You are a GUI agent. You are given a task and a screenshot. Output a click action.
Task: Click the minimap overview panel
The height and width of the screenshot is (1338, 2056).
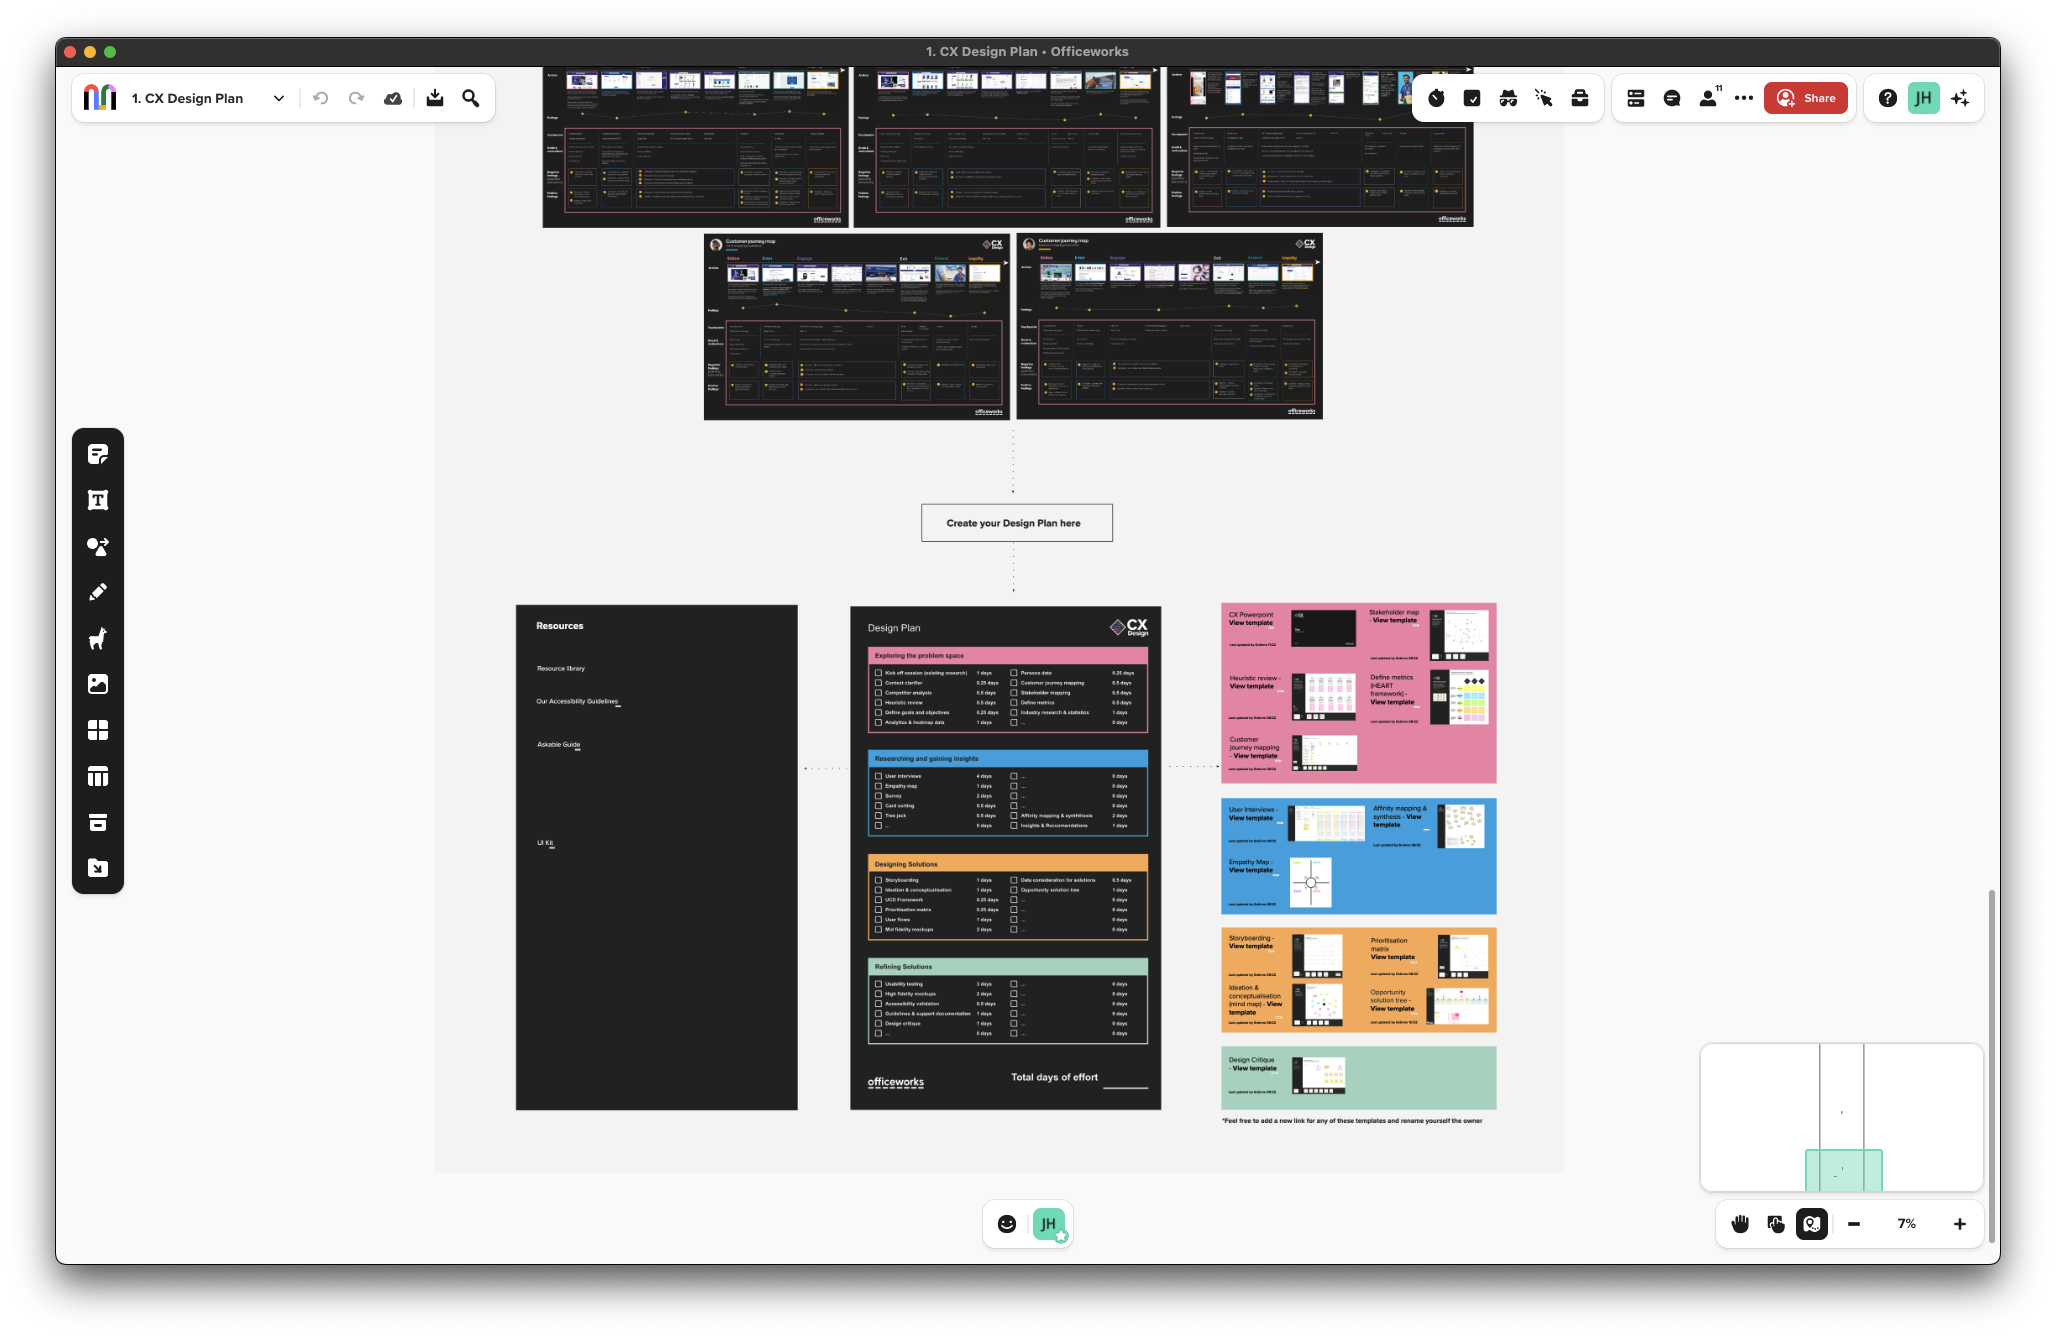(1841, 1117)
